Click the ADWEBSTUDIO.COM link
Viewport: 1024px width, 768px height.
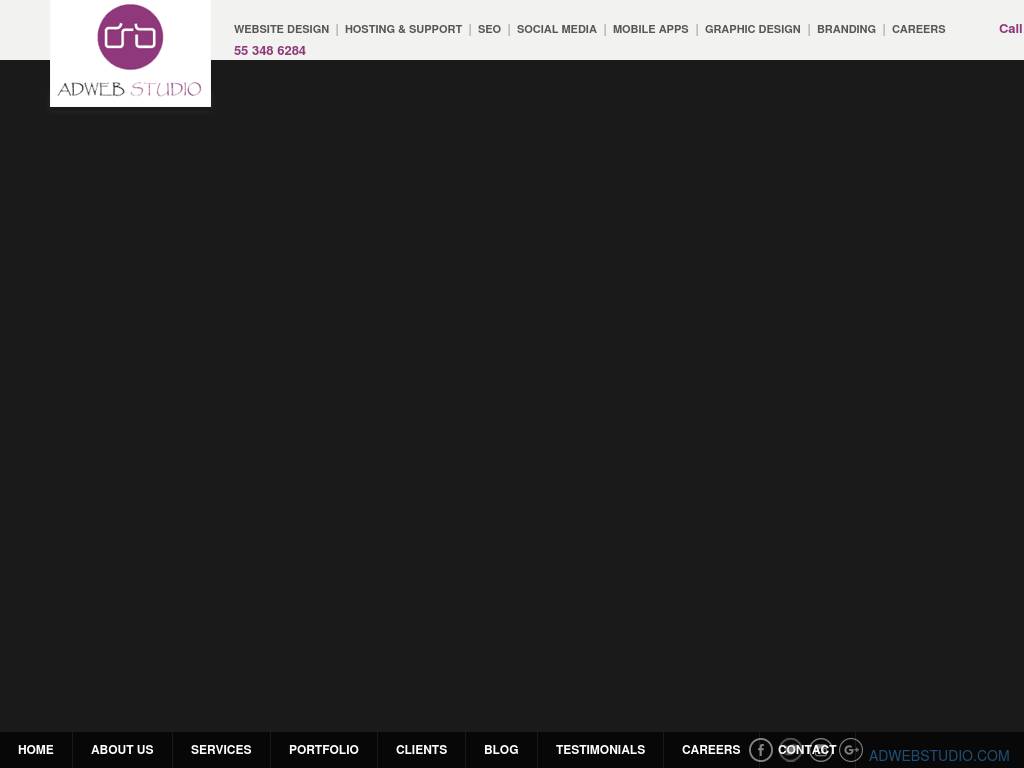[939, 756]
